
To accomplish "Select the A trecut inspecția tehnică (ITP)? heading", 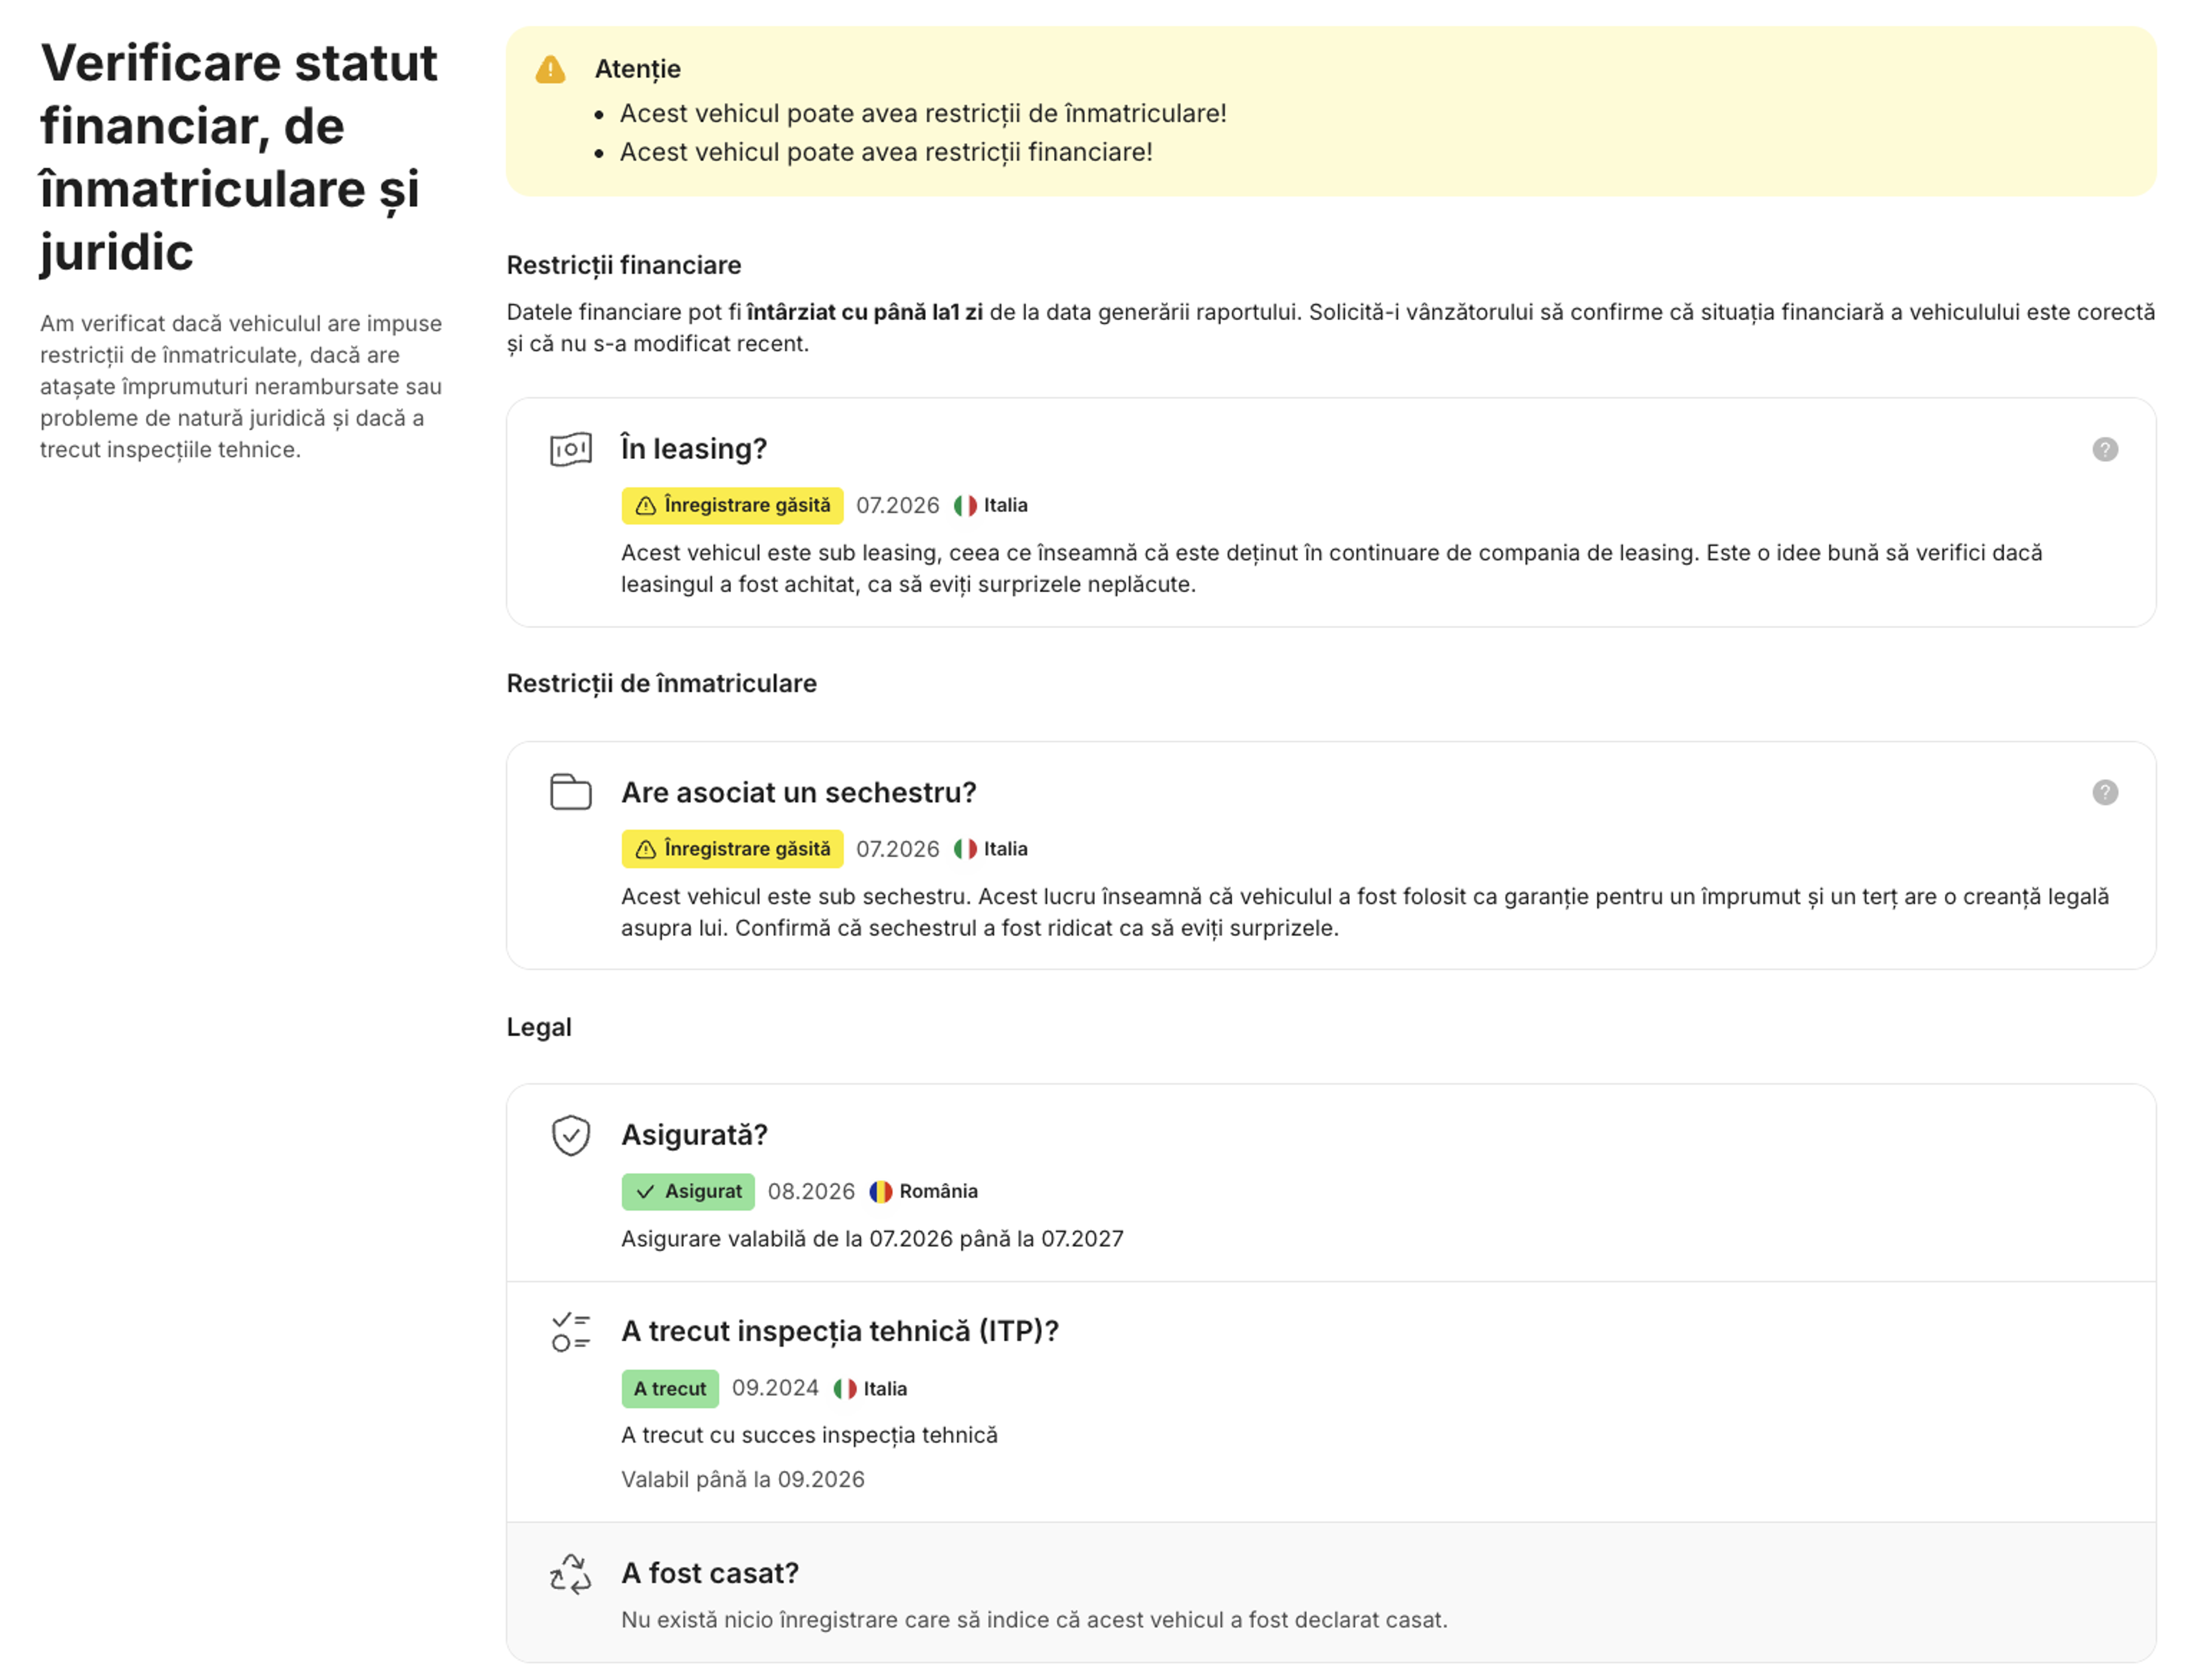I will point(839,1332).
